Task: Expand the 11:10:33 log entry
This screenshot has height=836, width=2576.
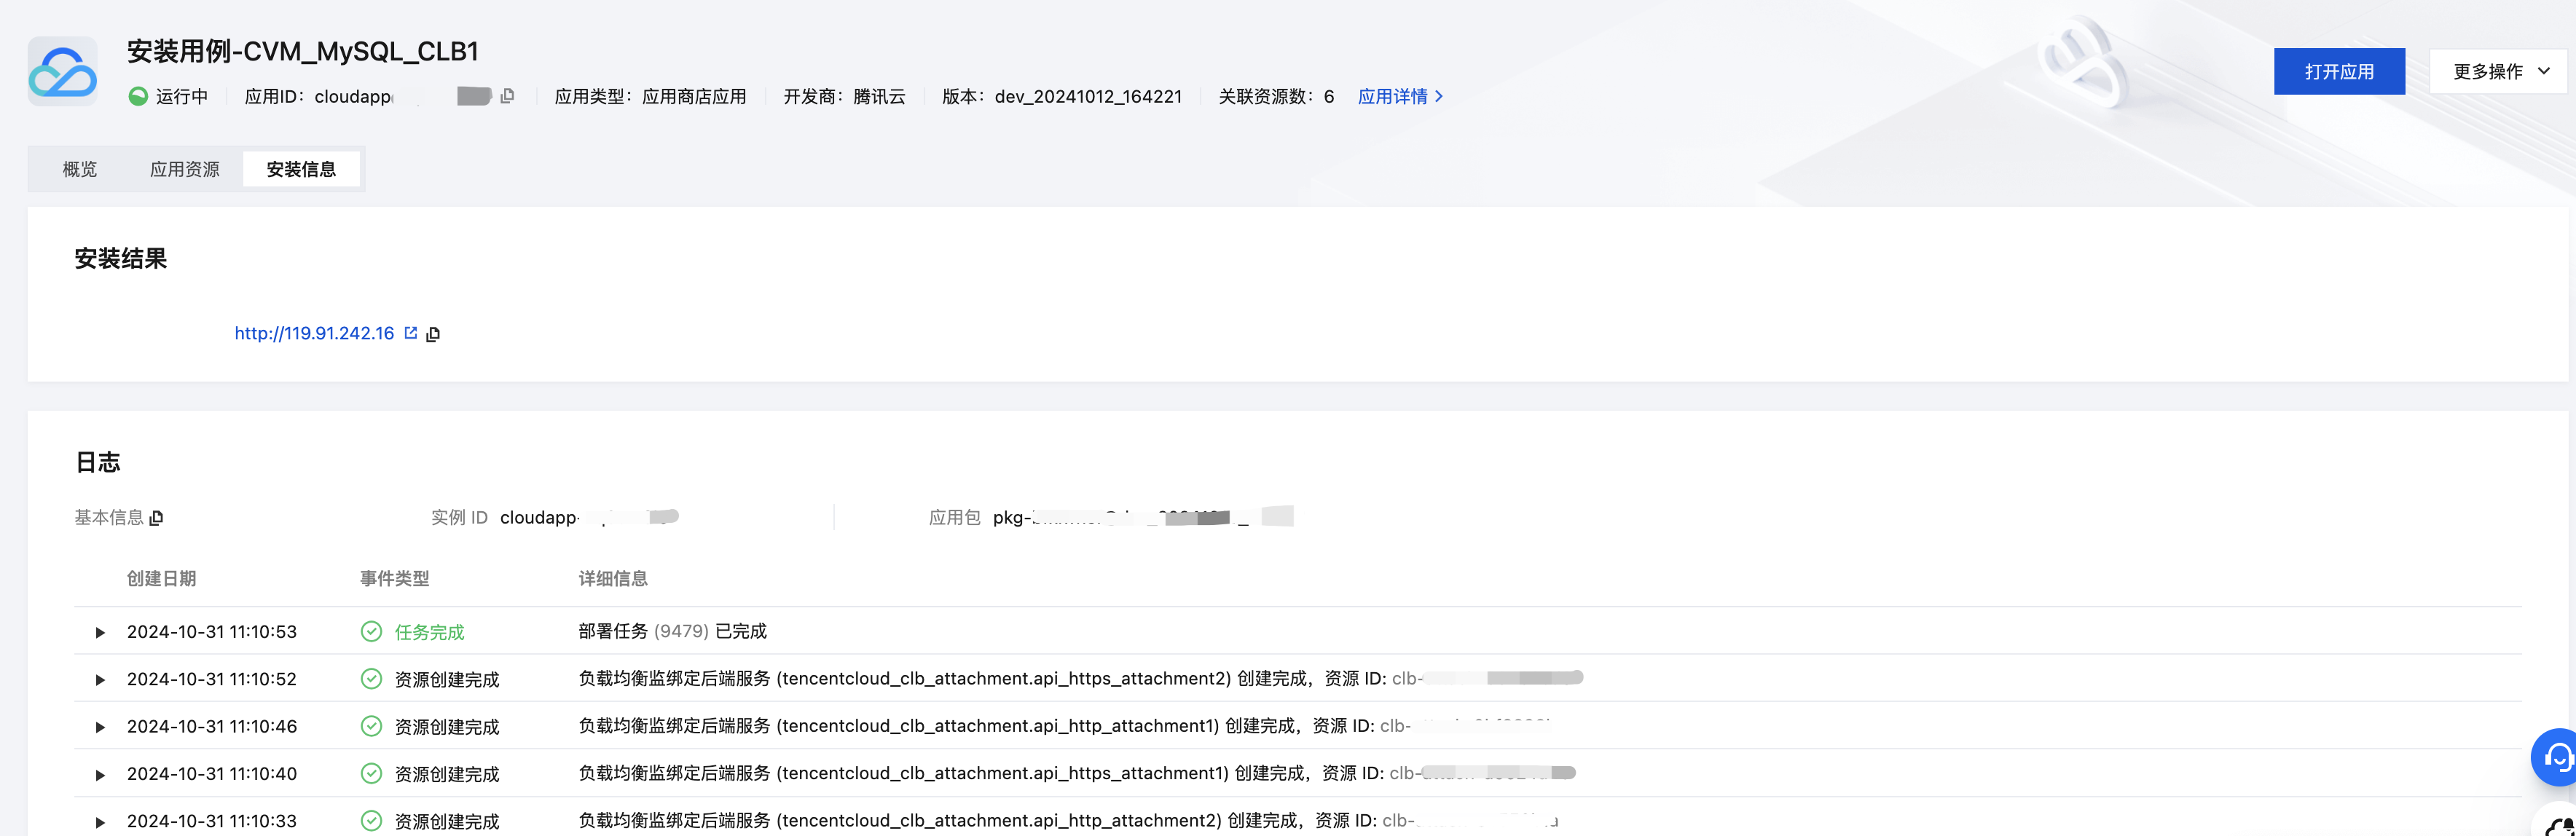Action: click(x=100, y=821)
